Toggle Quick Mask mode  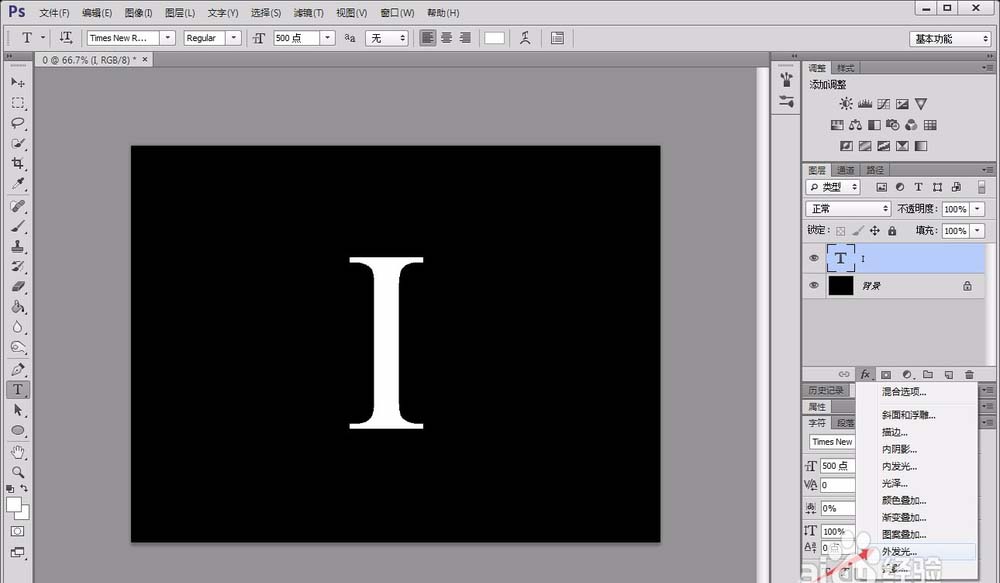tap(18, 531)
